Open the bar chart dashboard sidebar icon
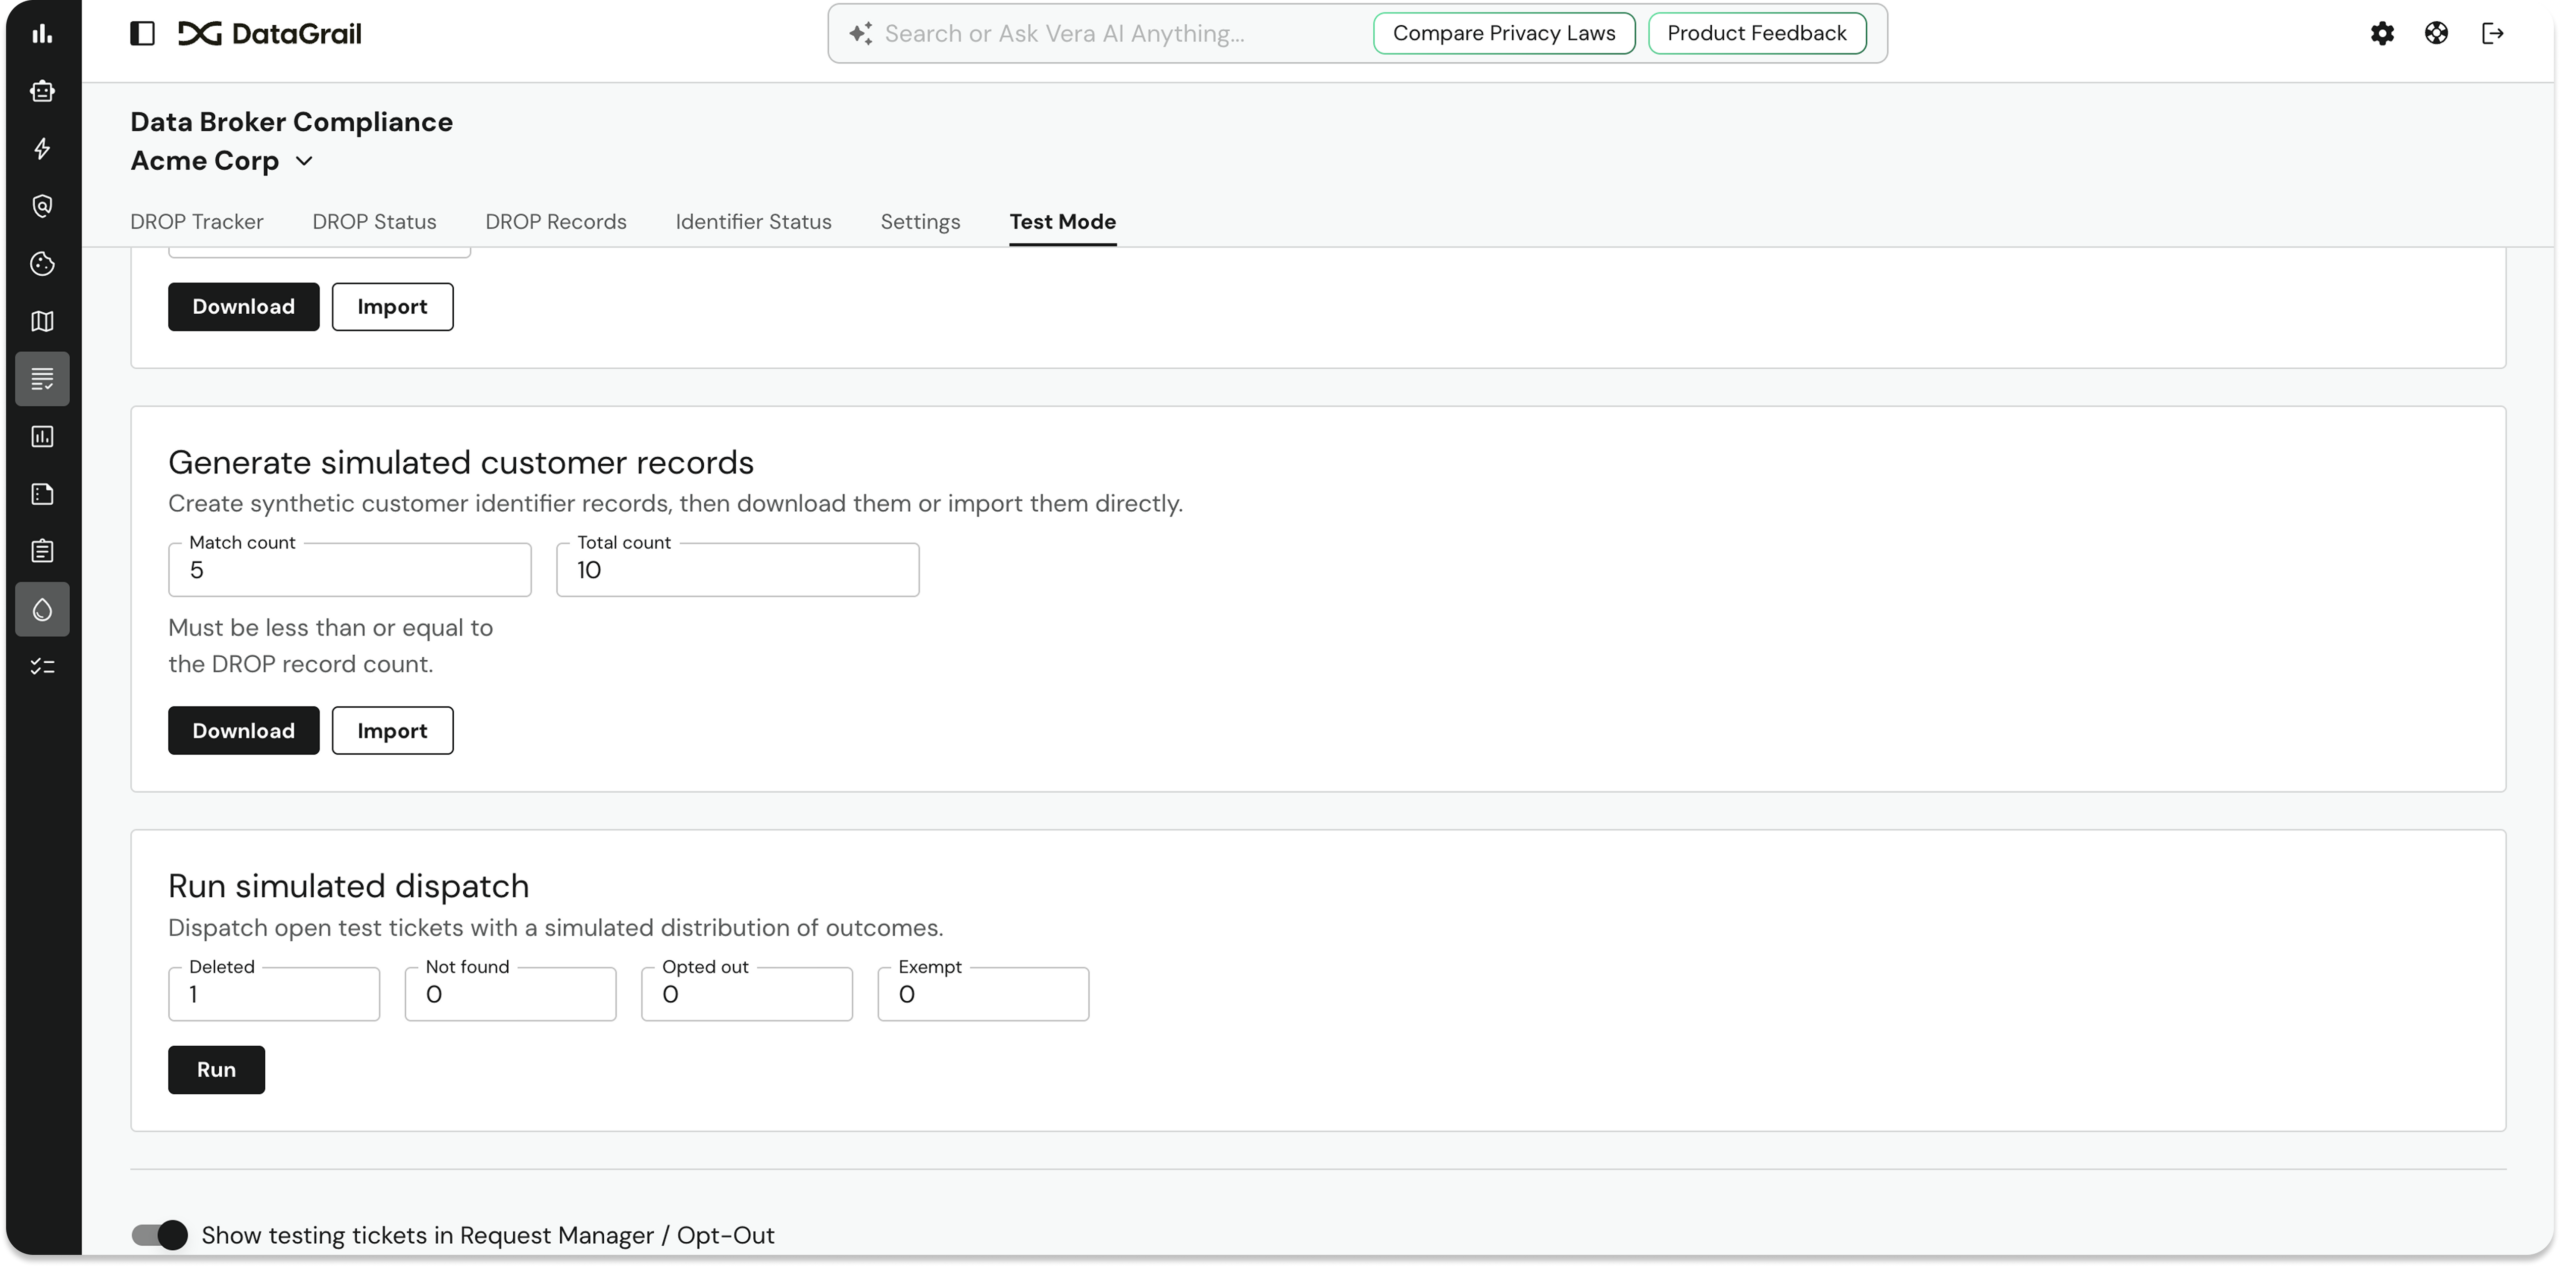Screen dimensions: 2560x1267 pos(42,34)
